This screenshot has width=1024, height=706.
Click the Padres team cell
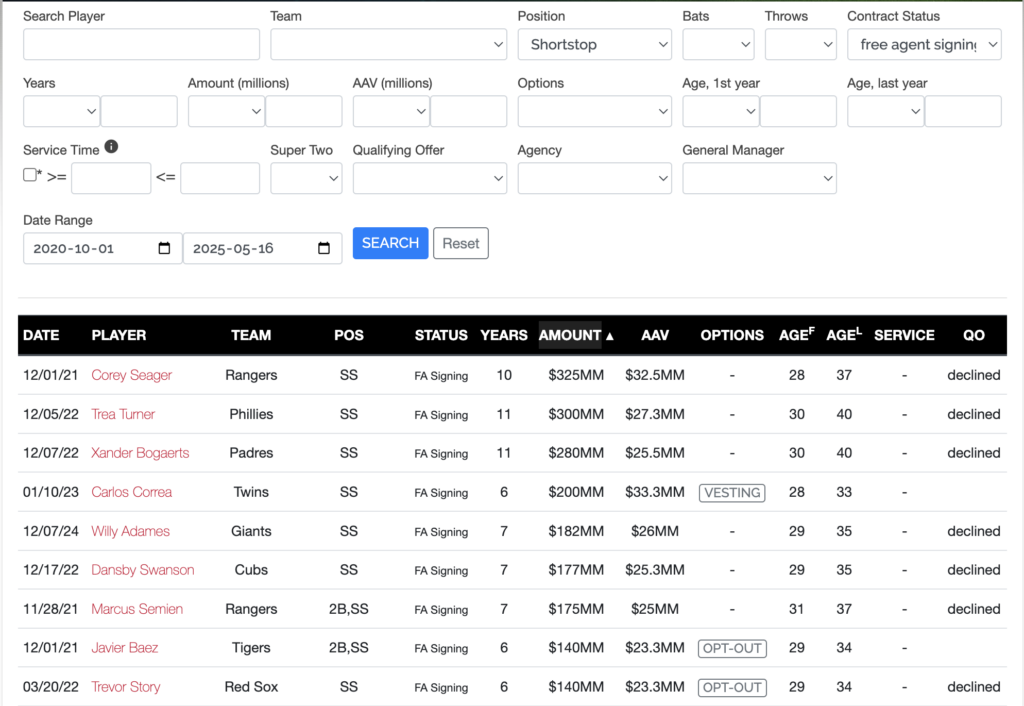click(x=251, y=453)
